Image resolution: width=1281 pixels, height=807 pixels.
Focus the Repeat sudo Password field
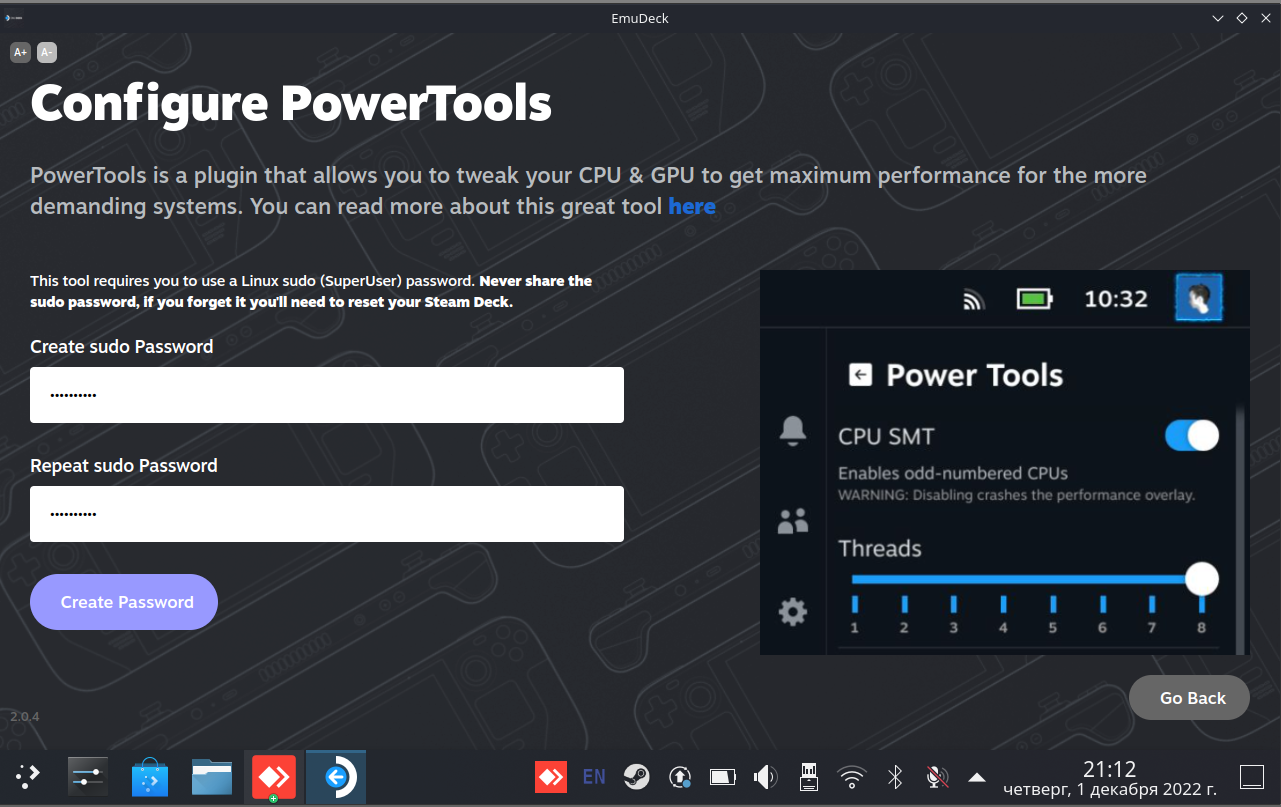click(x=327, y=514)
